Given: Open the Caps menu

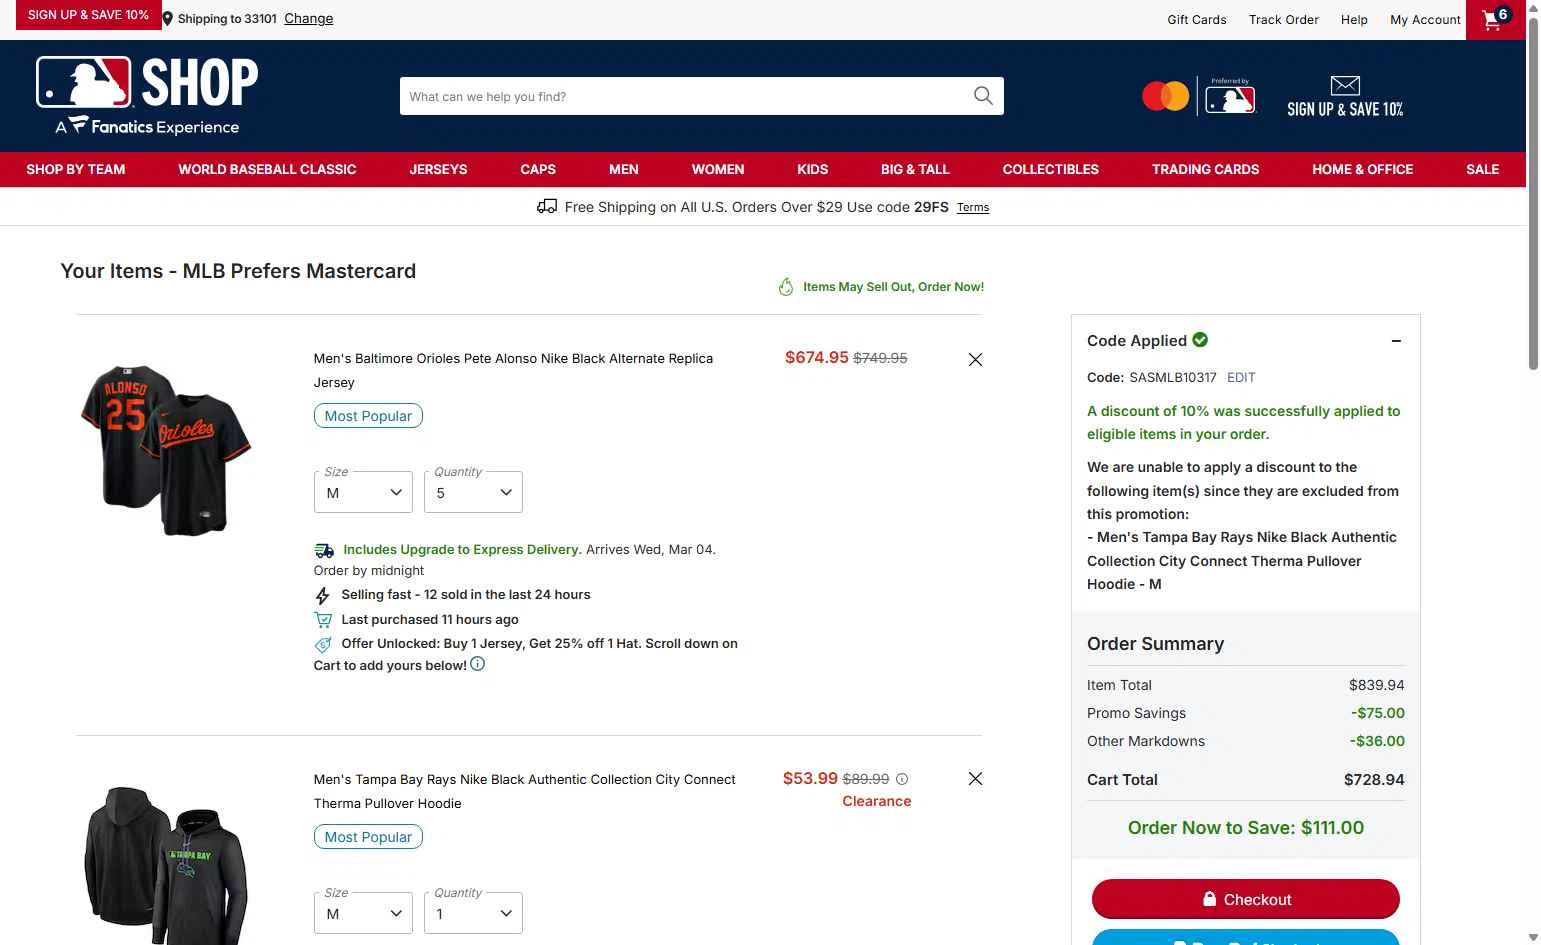Looking at the screenshot, I should tap(538, 169).
